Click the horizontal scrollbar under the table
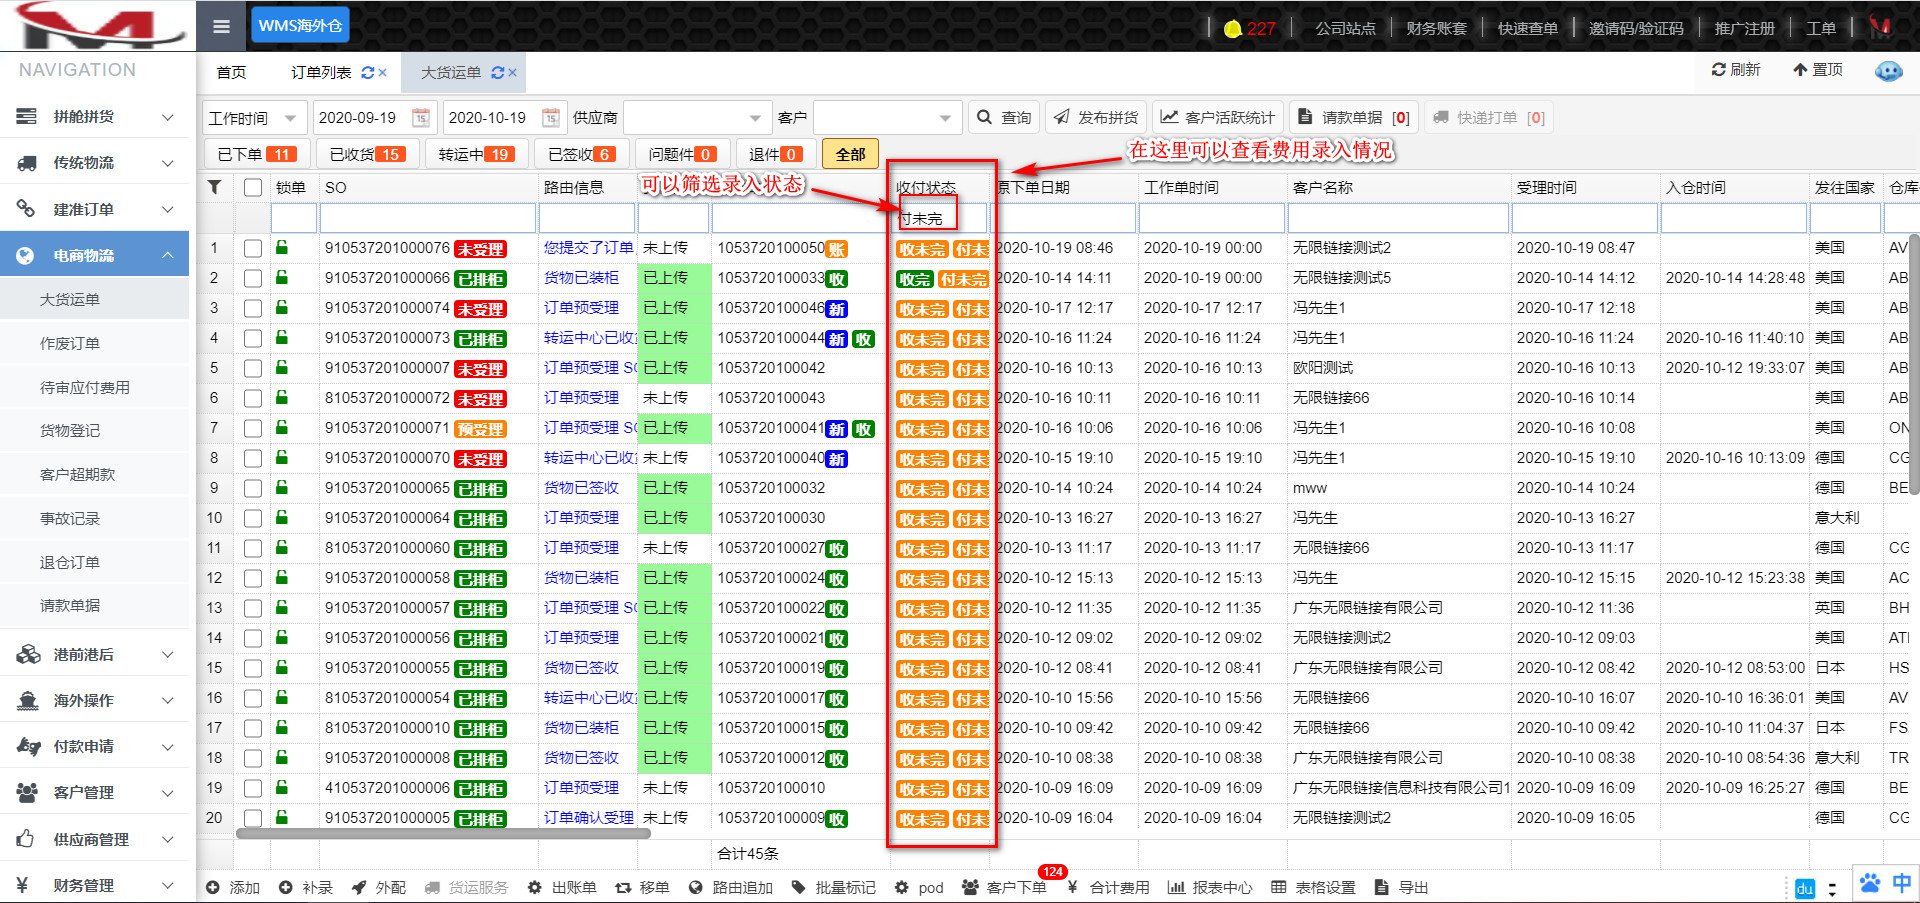This screenshot has height=903, width=1920. [444, 833]
